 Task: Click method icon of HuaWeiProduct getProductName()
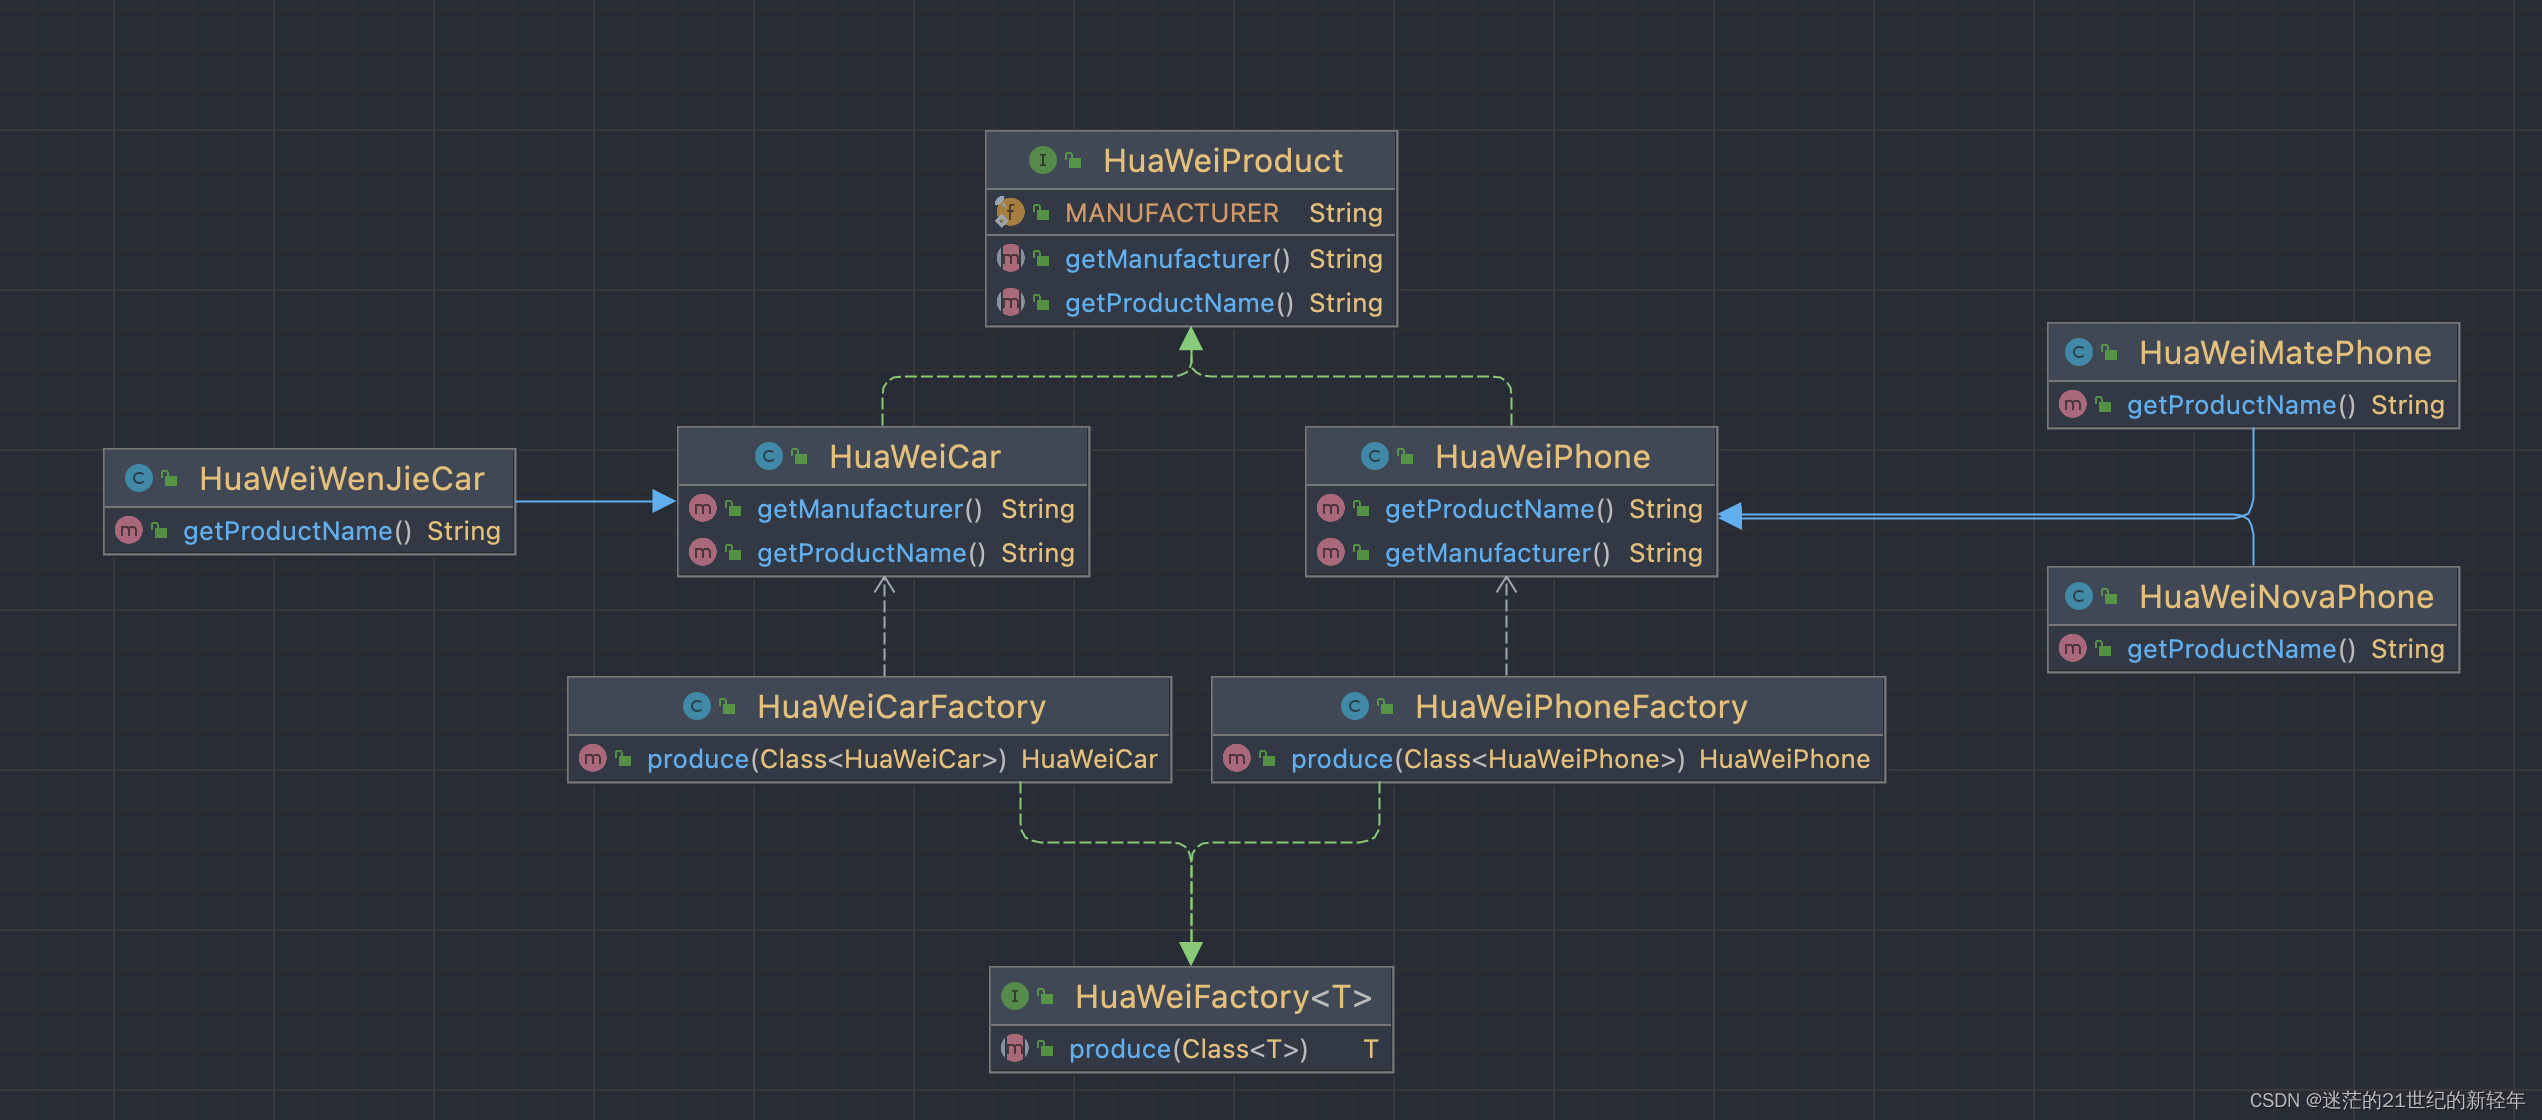(x=1011, y=302)
